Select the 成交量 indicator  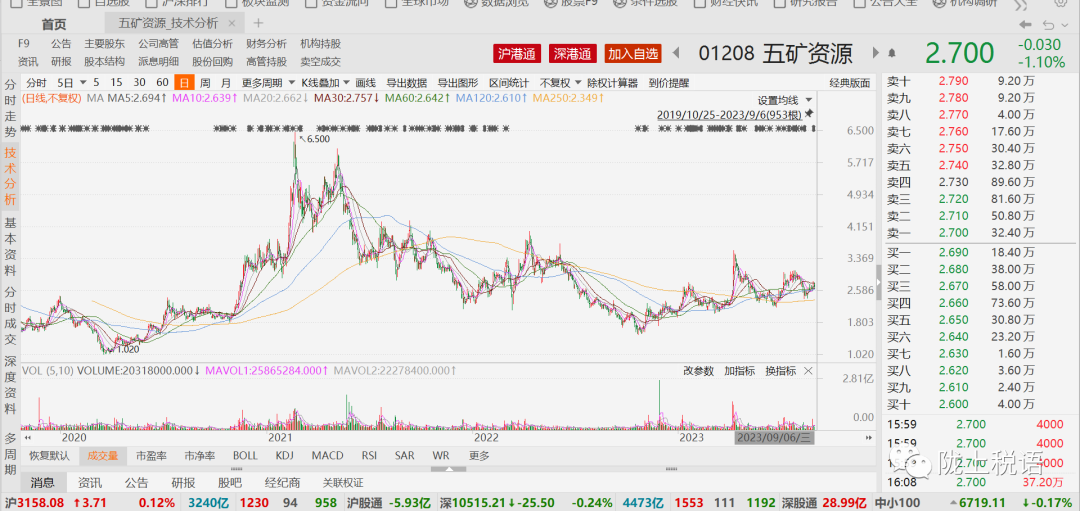(x=102, y=455)
